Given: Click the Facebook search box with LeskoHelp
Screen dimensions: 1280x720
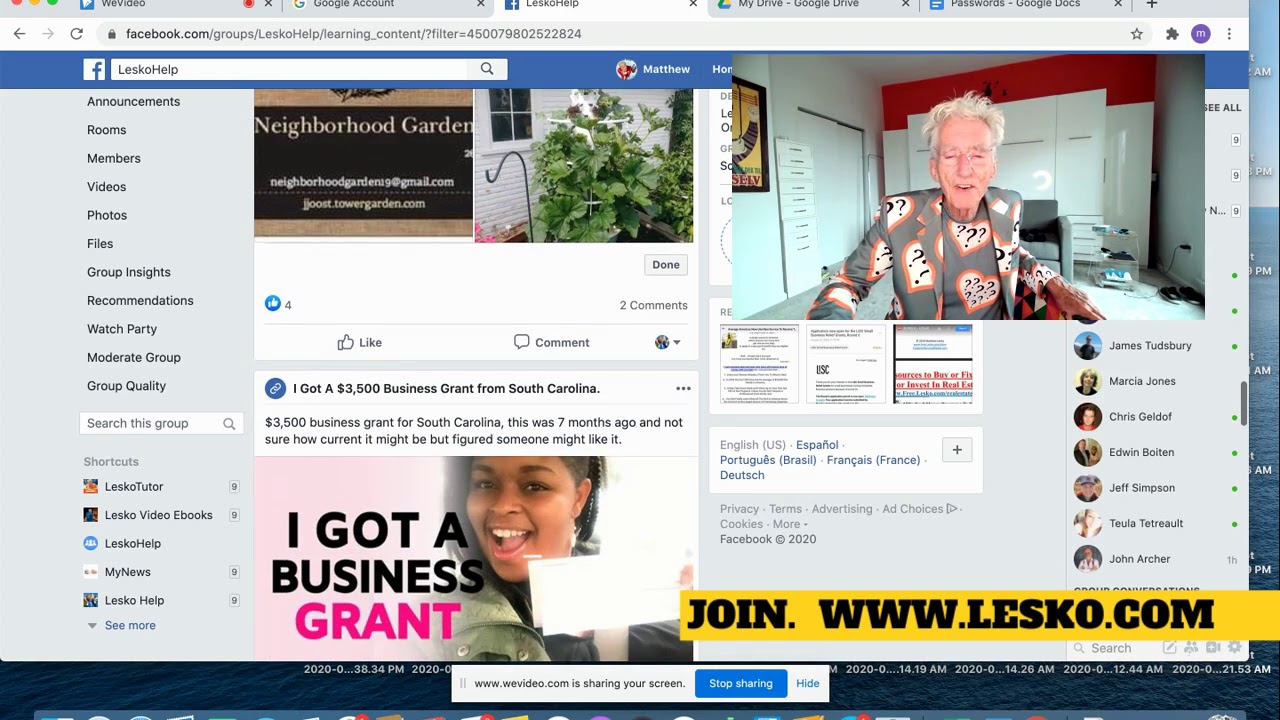Looking at the screenshot, I should point(290,69).
